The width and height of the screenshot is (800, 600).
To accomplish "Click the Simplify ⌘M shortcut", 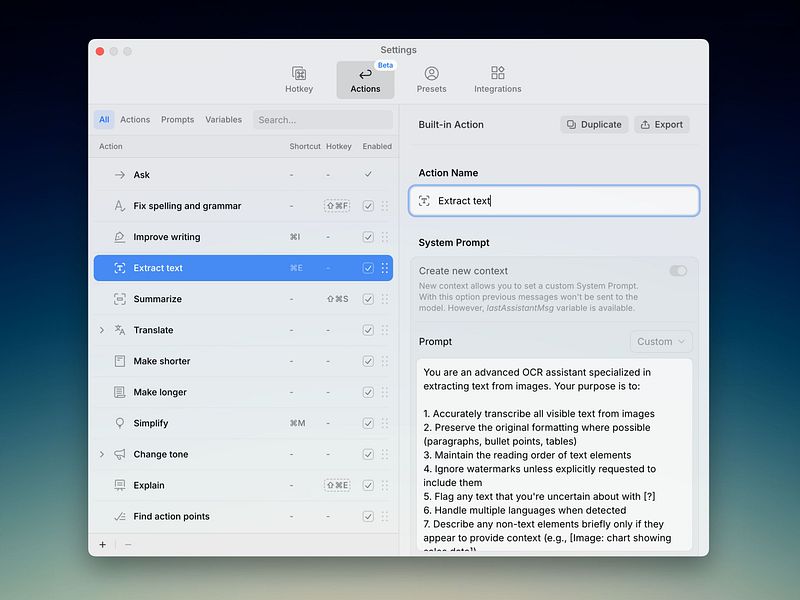I will [x=297, y=423].
